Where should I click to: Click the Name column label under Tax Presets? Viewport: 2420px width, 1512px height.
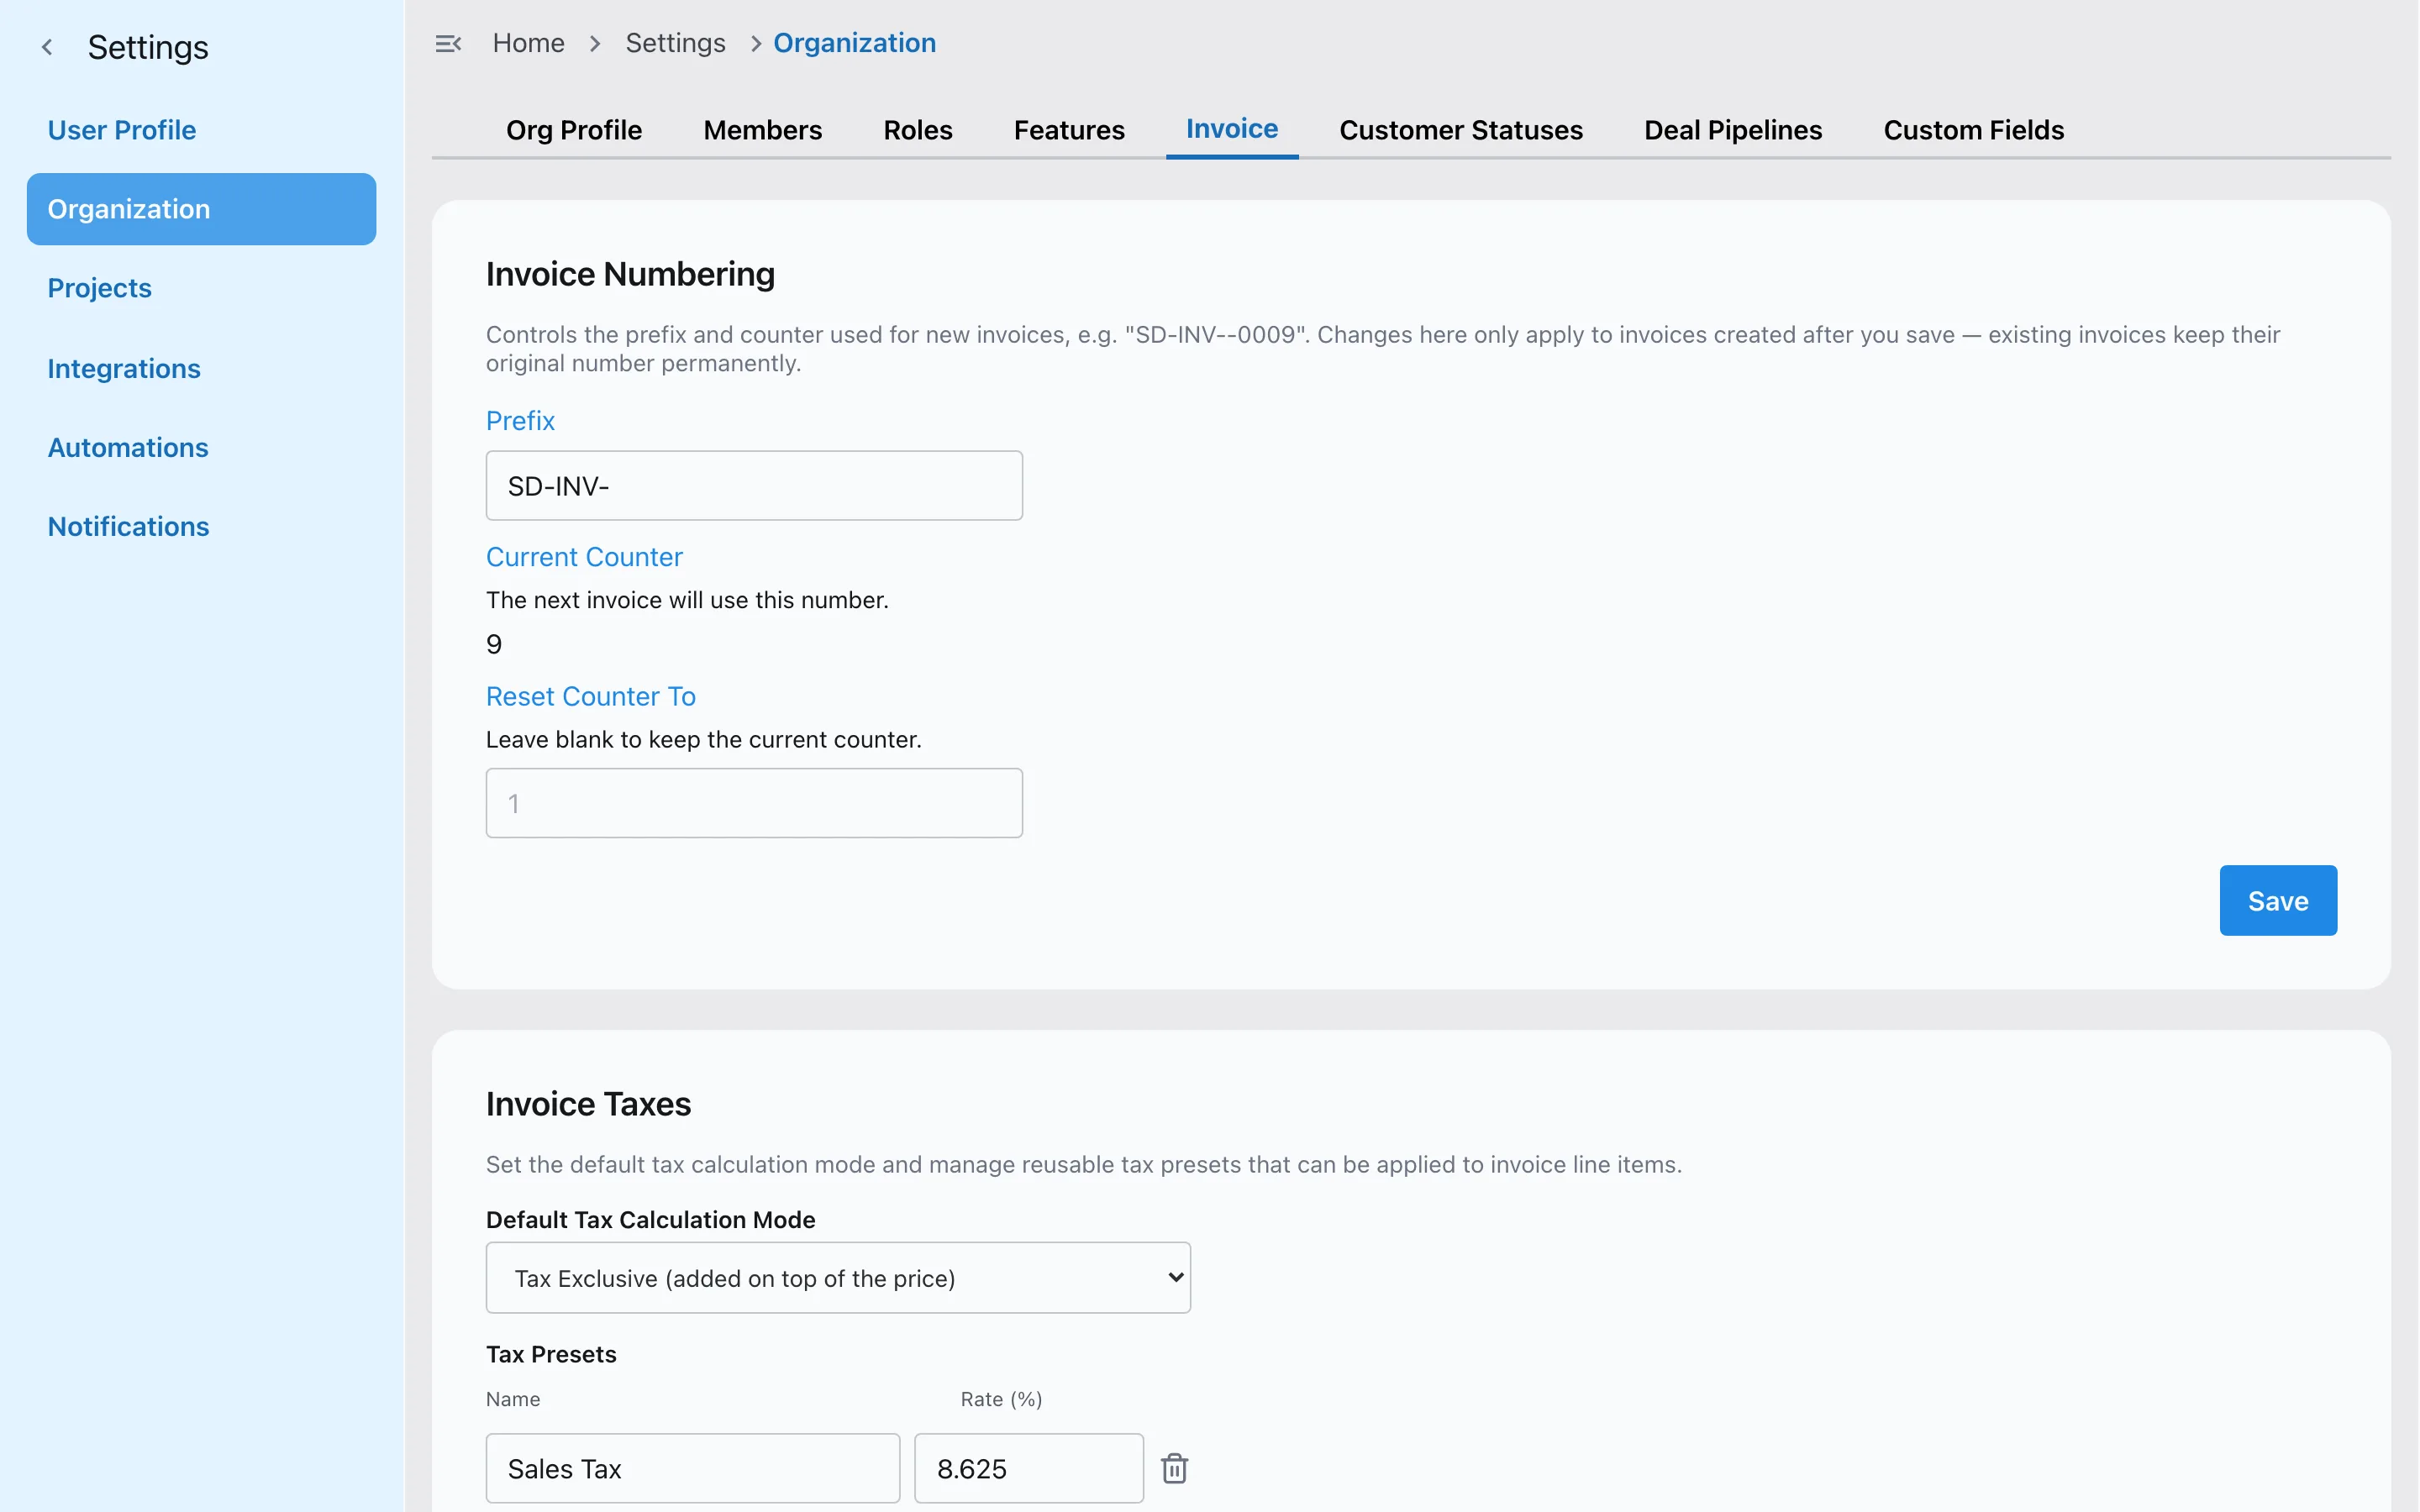pyautogui.click(x=513, y=1399)
